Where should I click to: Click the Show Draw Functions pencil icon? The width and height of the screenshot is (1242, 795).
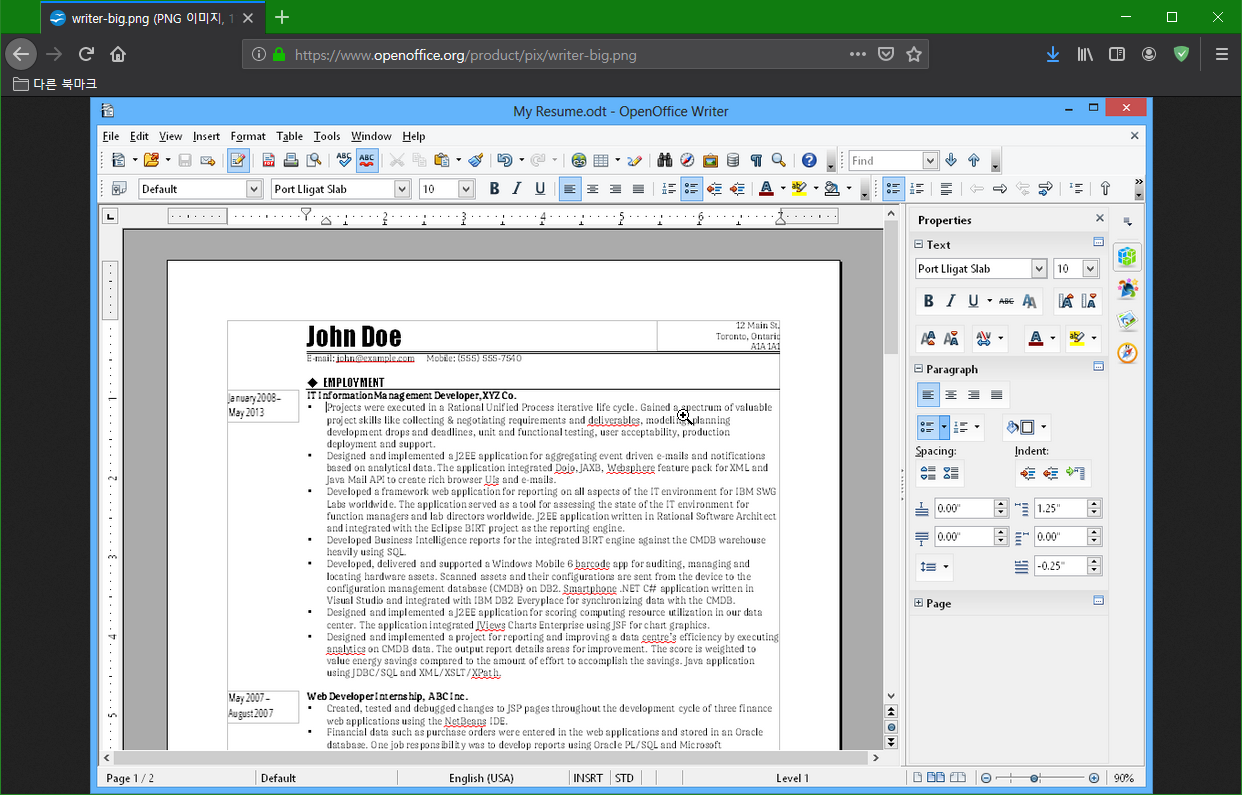click(635, 160)
